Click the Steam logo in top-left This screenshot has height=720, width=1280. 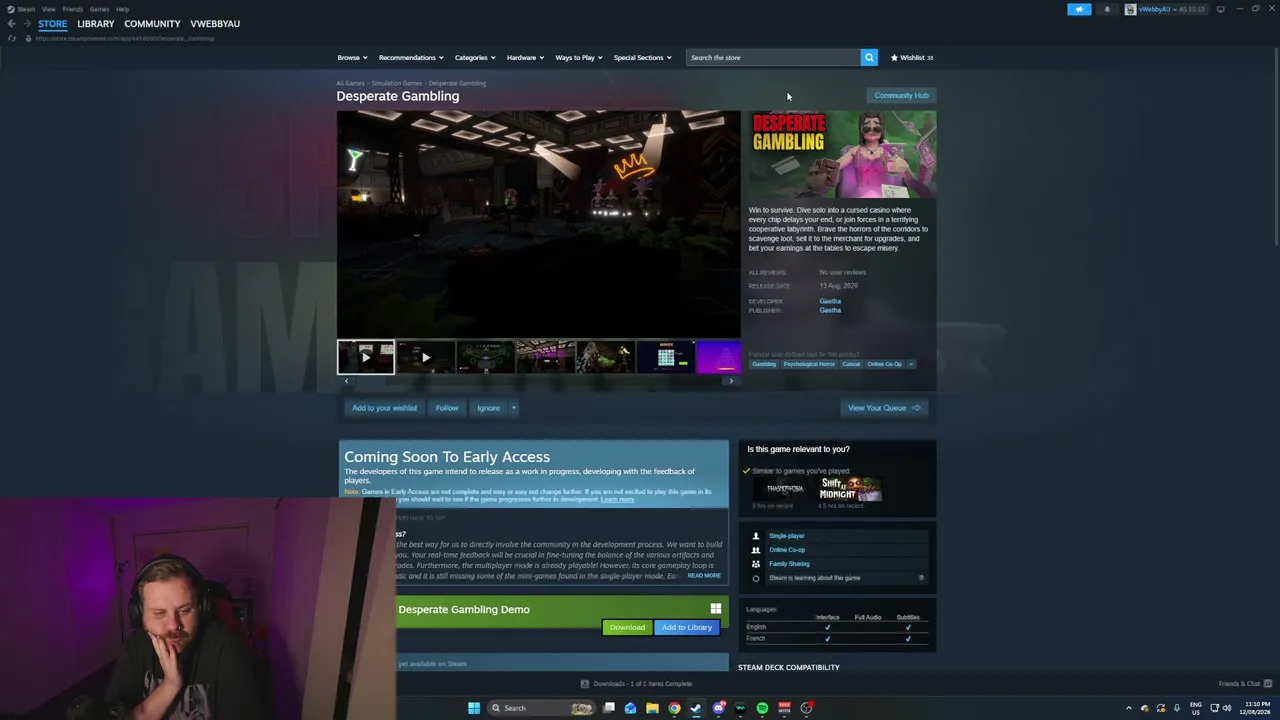click(x=10, y=9)
